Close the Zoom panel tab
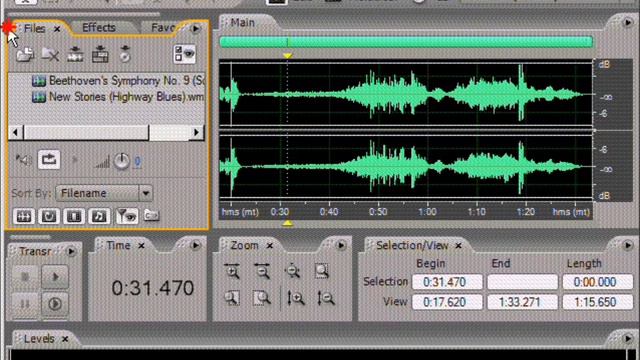Image resolution: width=640 pixels, height=360 pixels. [270, 246]
